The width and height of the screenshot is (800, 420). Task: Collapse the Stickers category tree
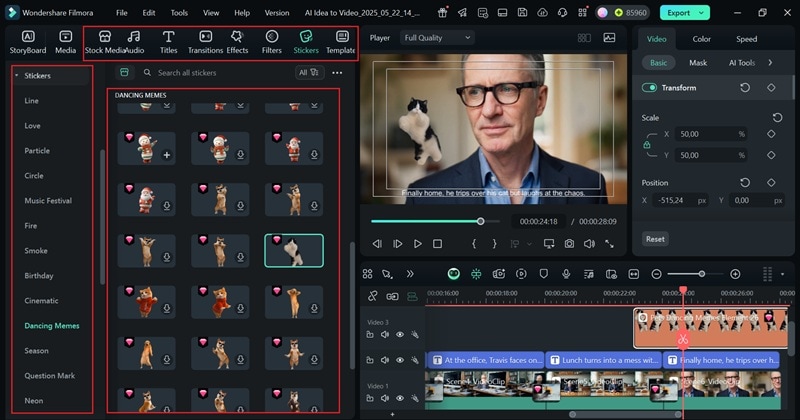16,76
